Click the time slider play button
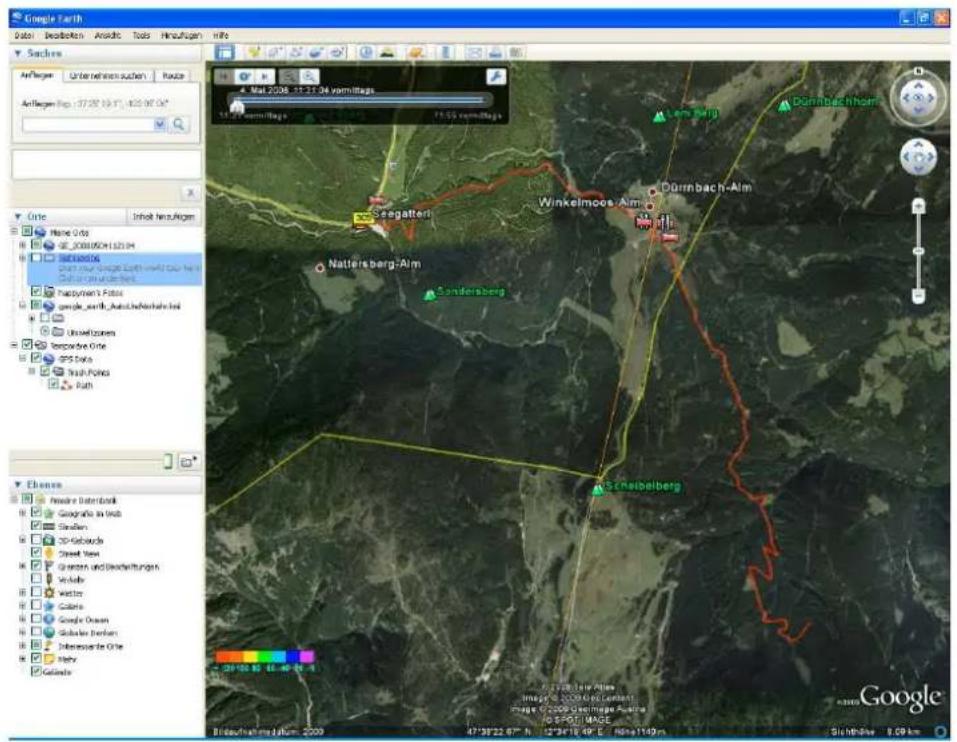Screen dimensions: 957x742 264,76
